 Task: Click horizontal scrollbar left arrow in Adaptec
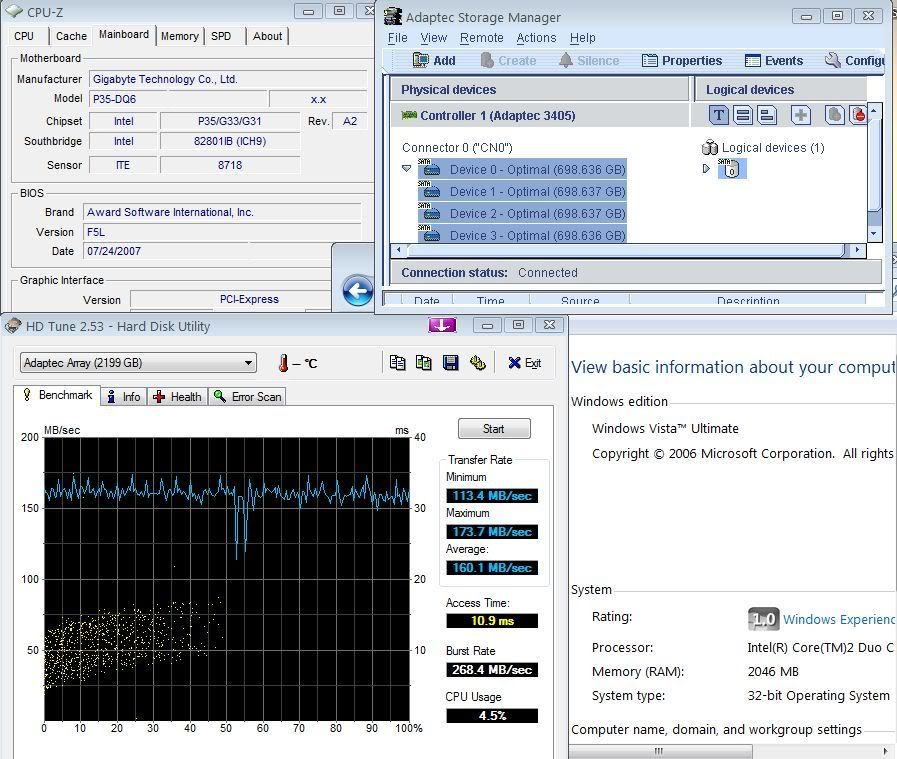[399, 249]
